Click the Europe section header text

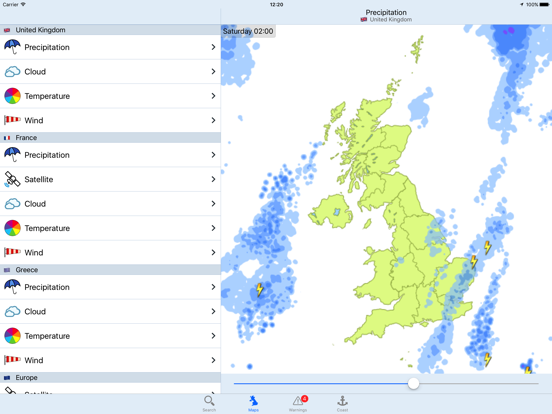(x=26, y=378)
